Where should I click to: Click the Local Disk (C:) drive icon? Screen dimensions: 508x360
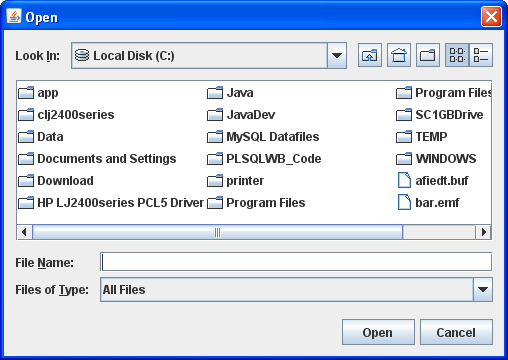tap(82, 55)
